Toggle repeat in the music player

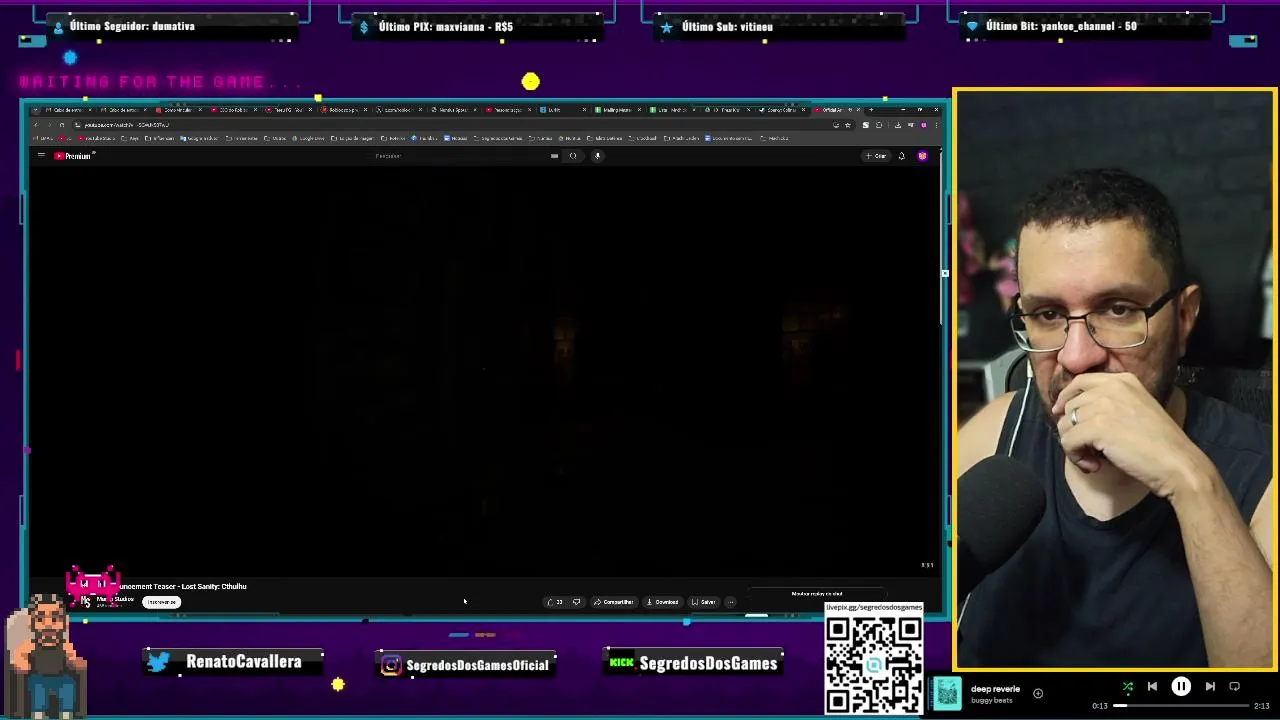click(1234, 687)
